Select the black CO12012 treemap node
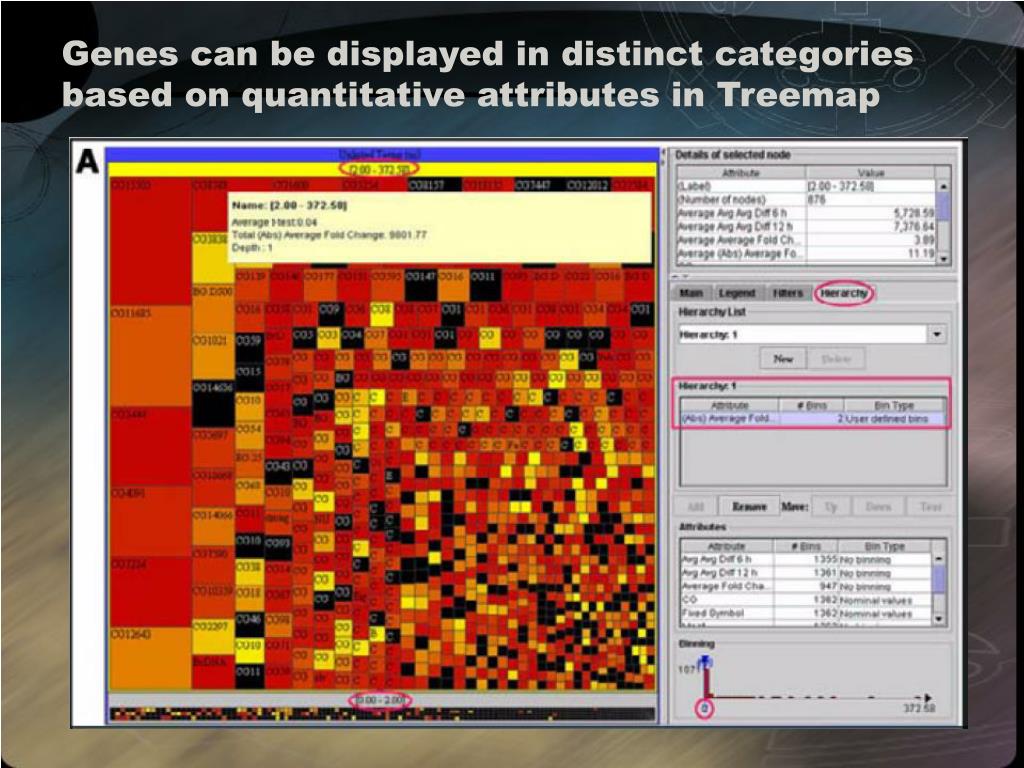Screen dimensions: 1024x768 (588, 185)
